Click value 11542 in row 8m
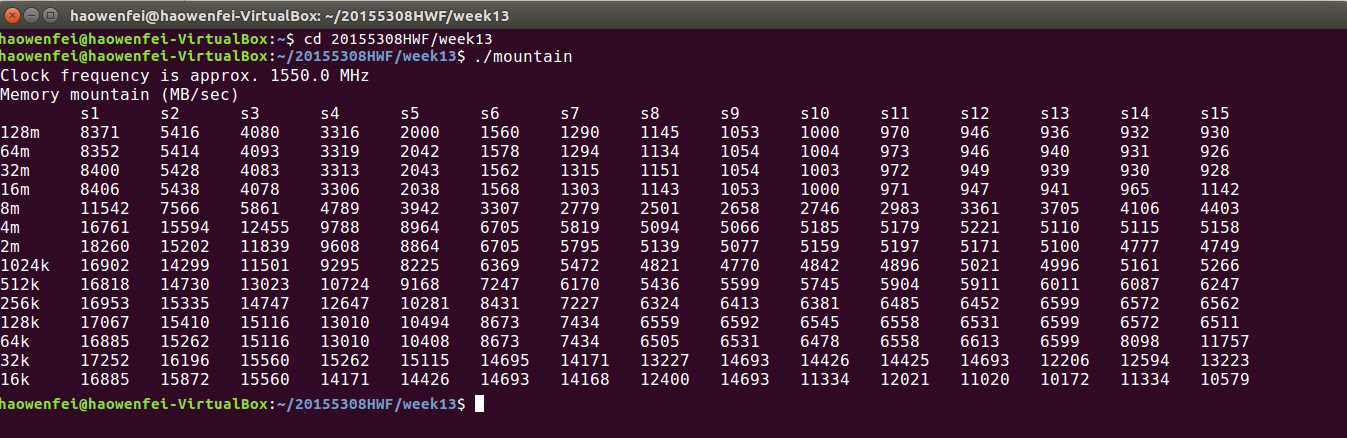Viewport: 1347px width, 438px height. click(x=105, y=209)
